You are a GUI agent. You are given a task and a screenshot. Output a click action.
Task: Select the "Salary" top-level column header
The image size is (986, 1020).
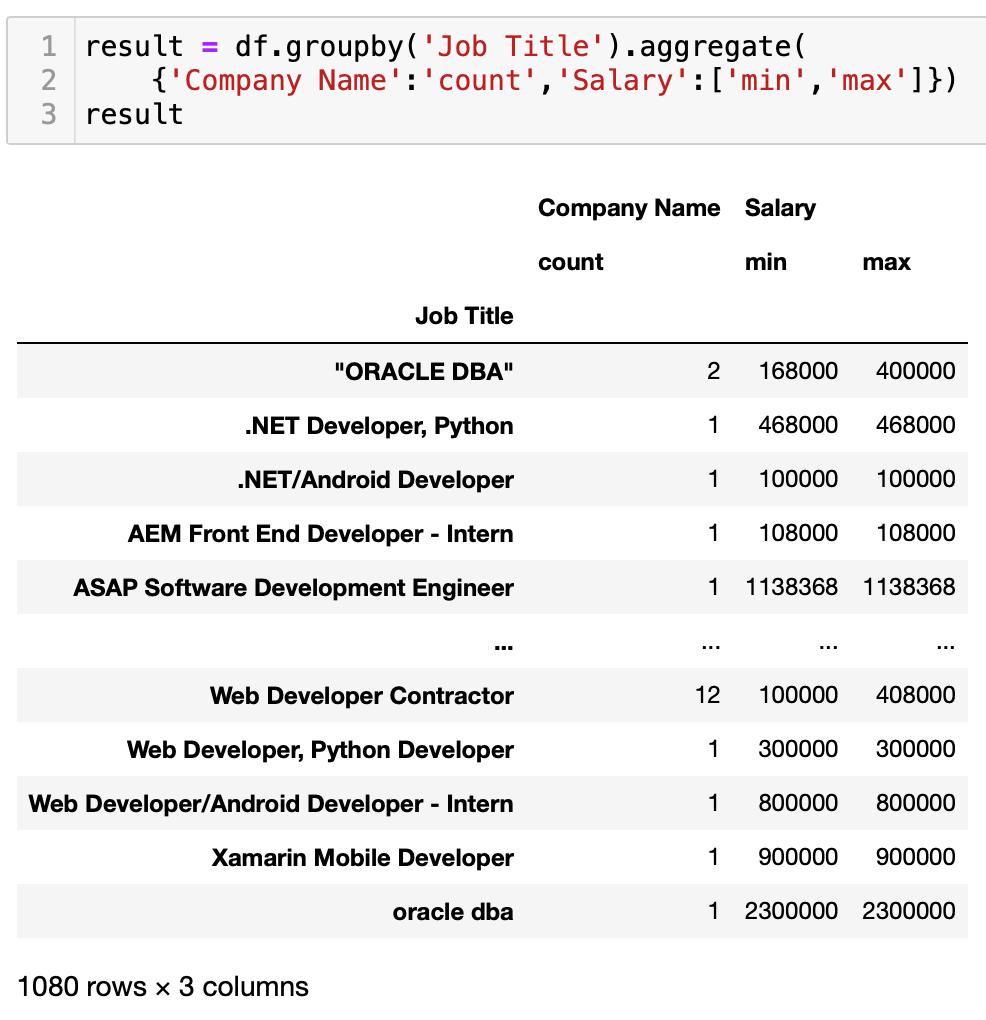pyautogui.click(x=780, y=208)
